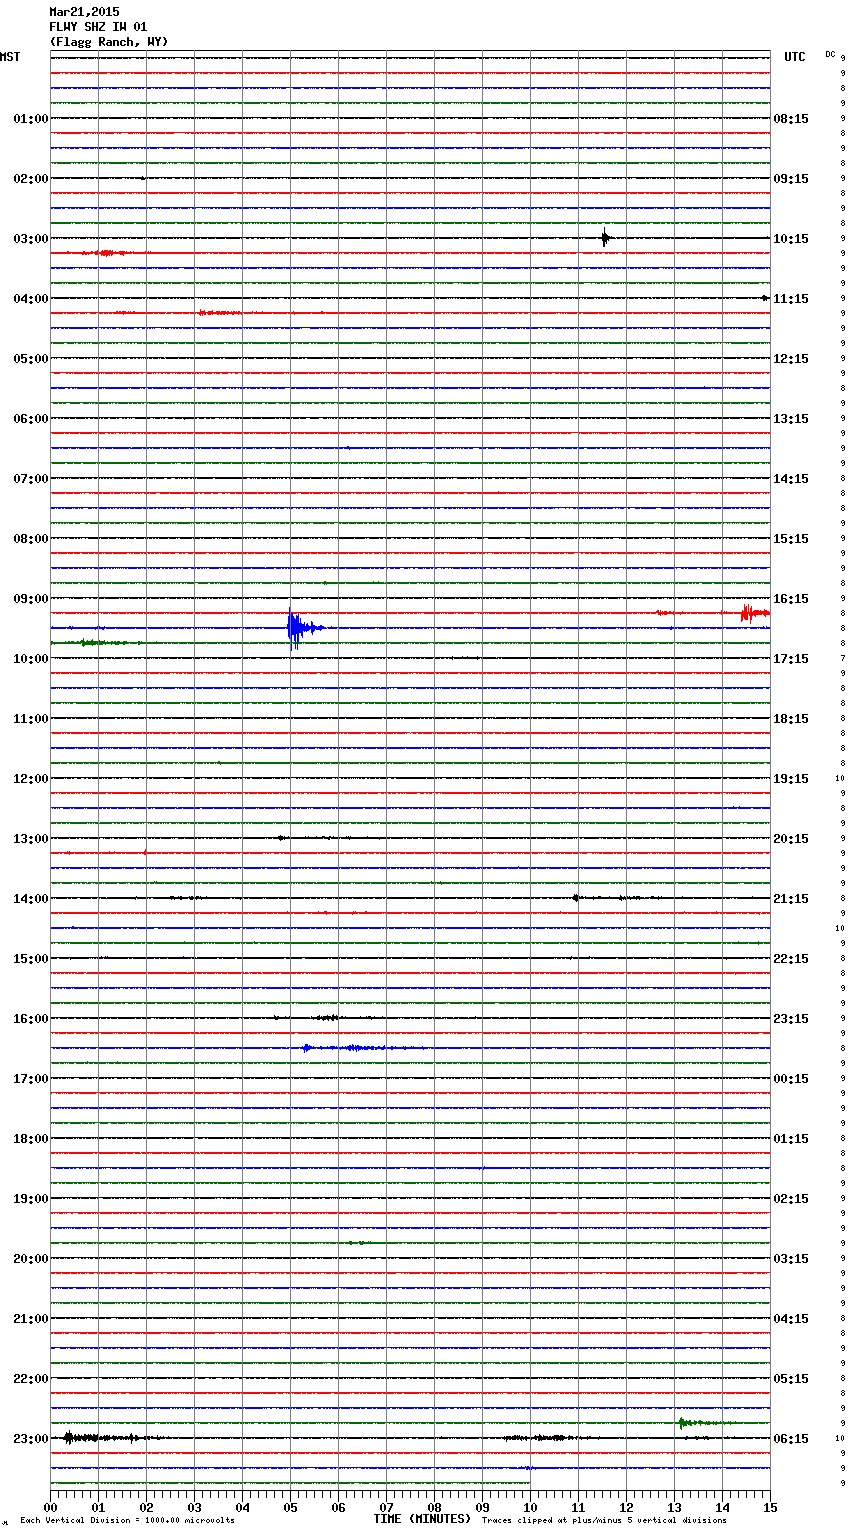Click the 19:15 UTC time label
The height and width of the screenshot is (1534, 850).
(x=791, y=779)
